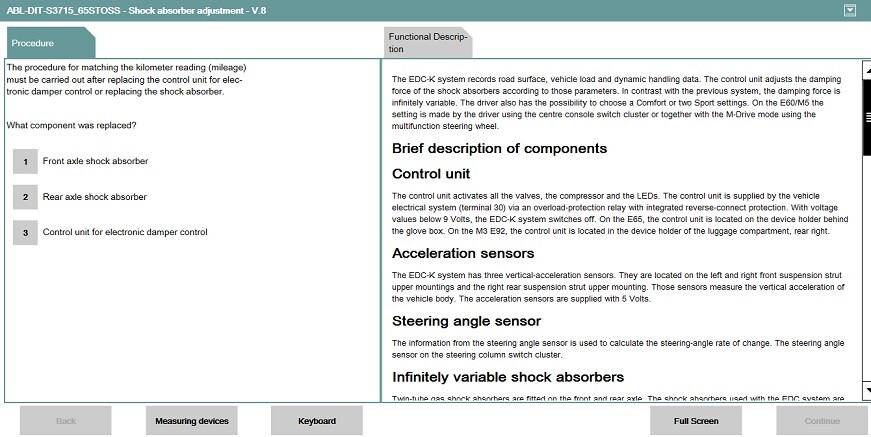Click the description panel scrollbar thumb
Viewport: 871px width, 437px height.
coord(867,117)
